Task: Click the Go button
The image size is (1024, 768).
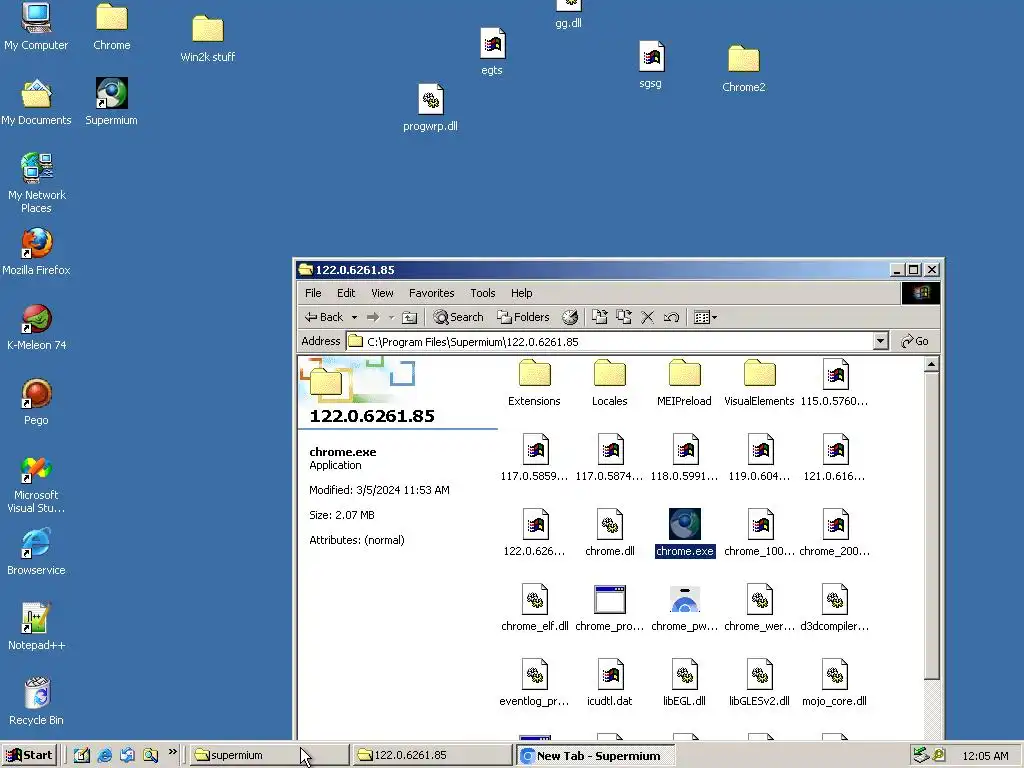Action: click(x=914, y=341)
